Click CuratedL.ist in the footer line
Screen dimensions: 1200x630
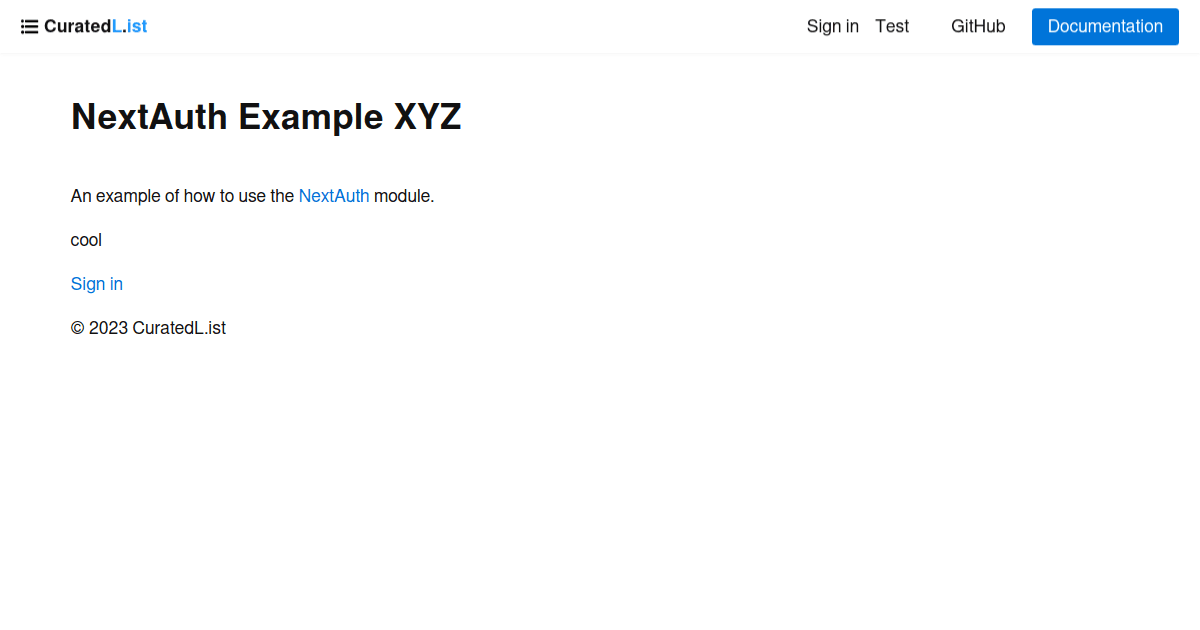tap(180, 327)
